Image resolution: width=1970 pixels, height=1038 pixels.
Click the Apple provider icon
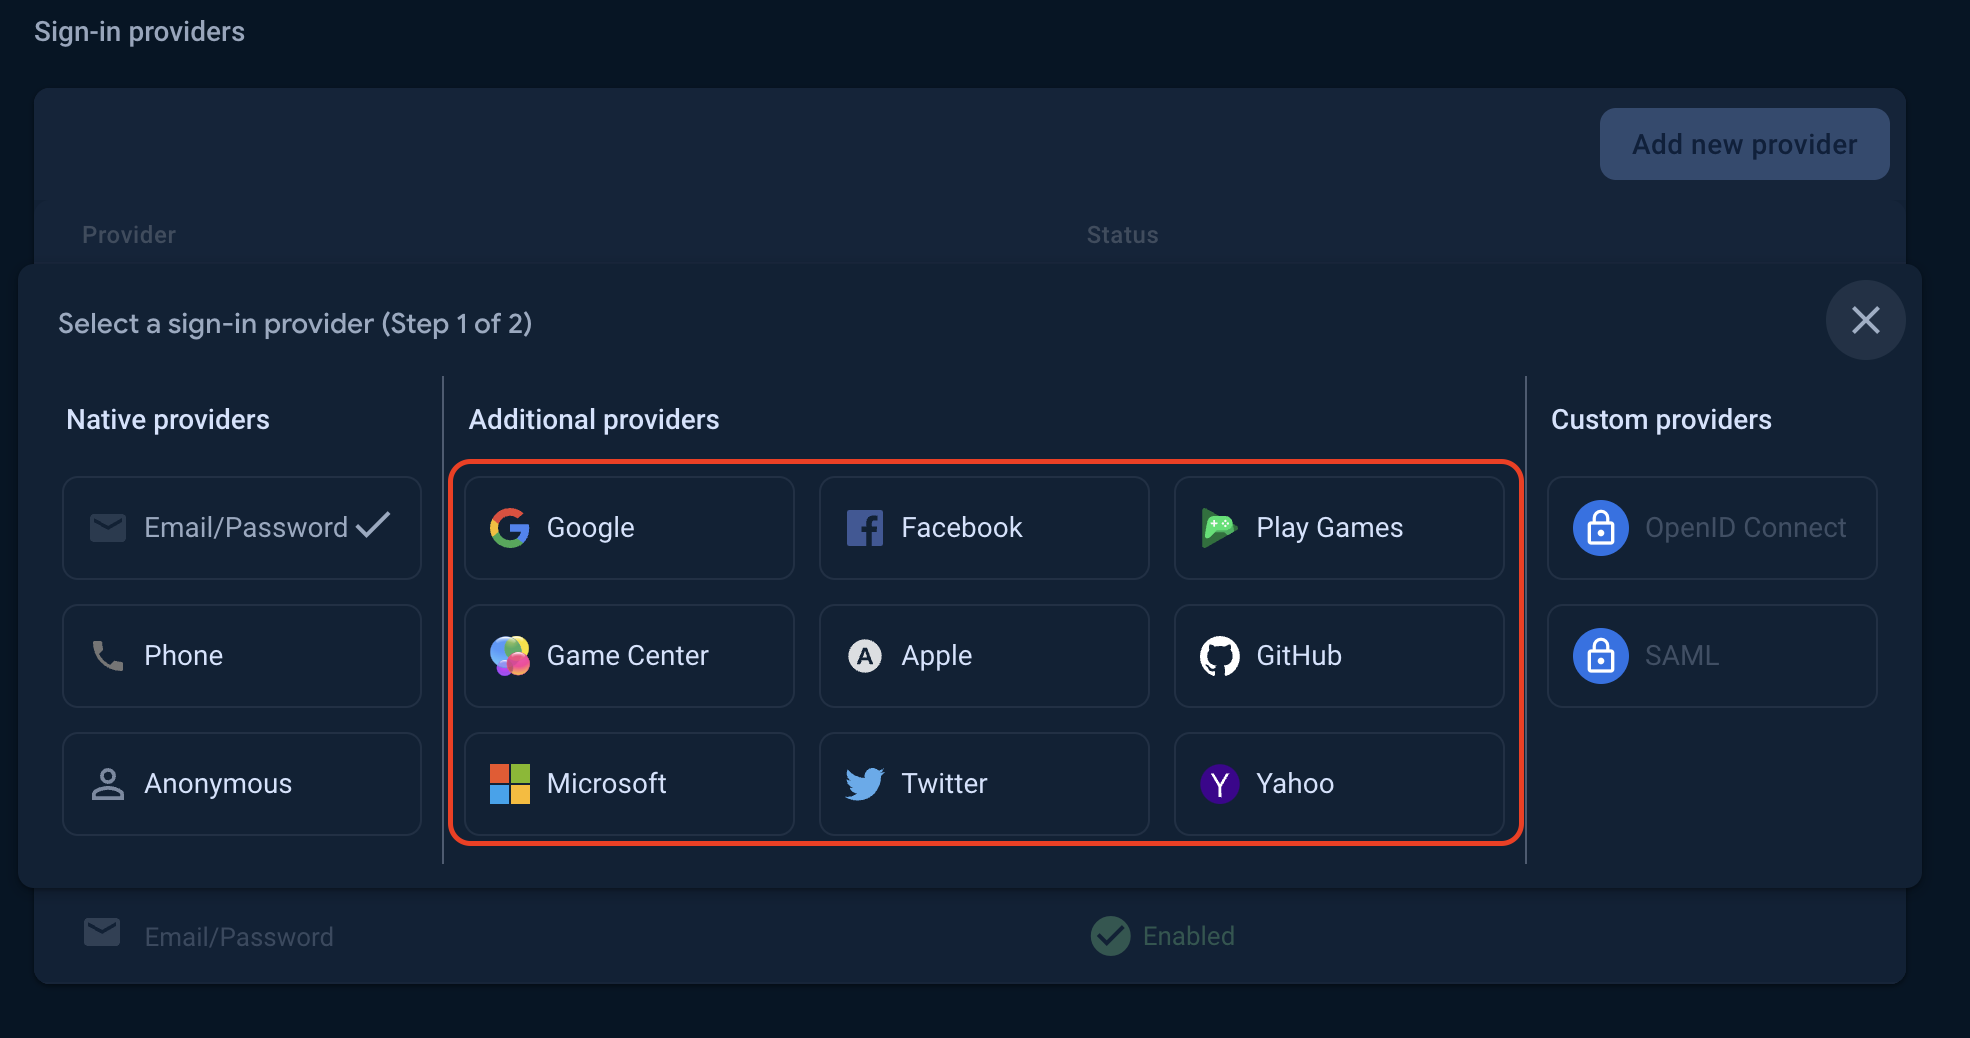click(864, 656)
